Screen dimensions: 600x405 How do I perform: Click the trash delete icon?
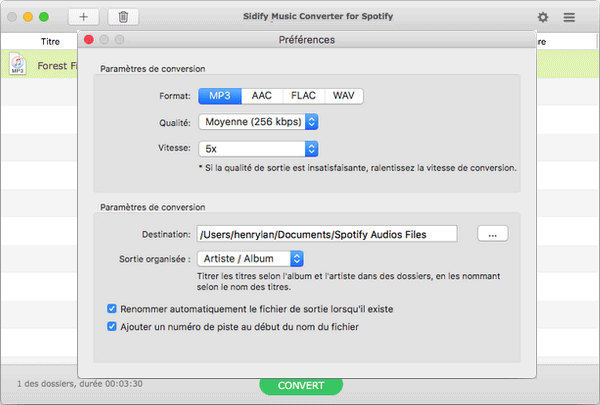click(x=123, y=17)
